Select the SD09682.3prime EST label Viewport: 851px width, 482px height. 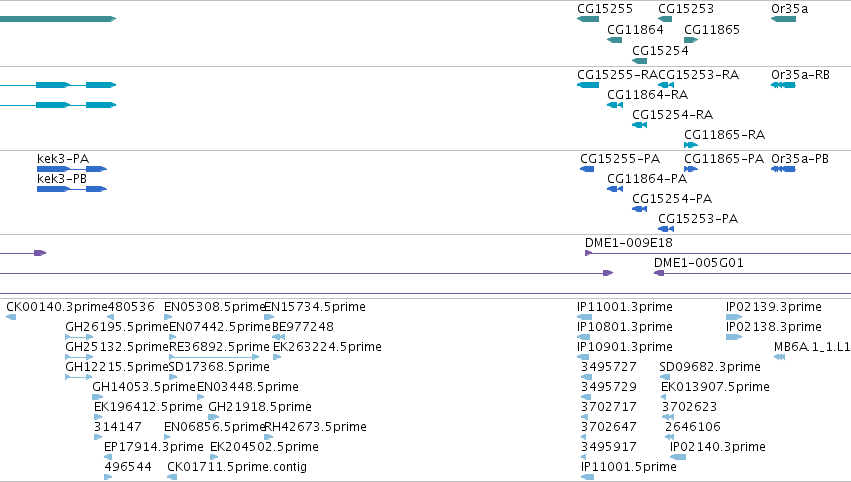710,367
